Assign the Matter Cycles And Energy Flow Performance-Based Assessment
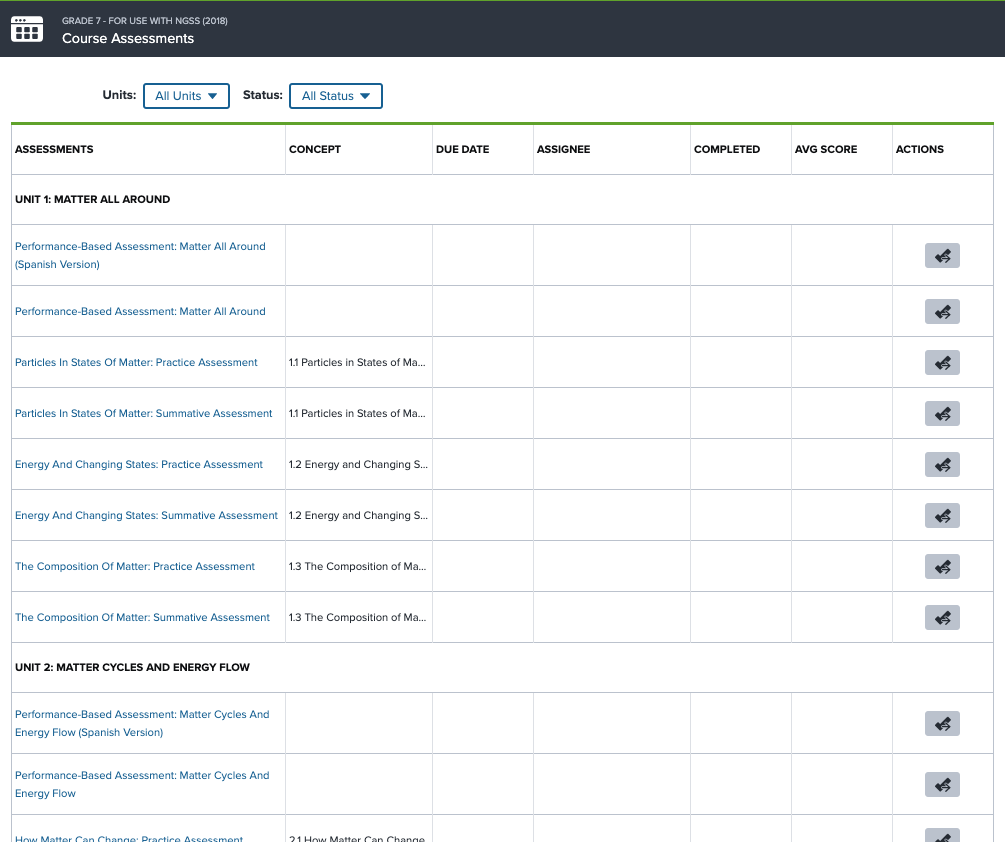1005x842 pixels. [x=942, y=784]
